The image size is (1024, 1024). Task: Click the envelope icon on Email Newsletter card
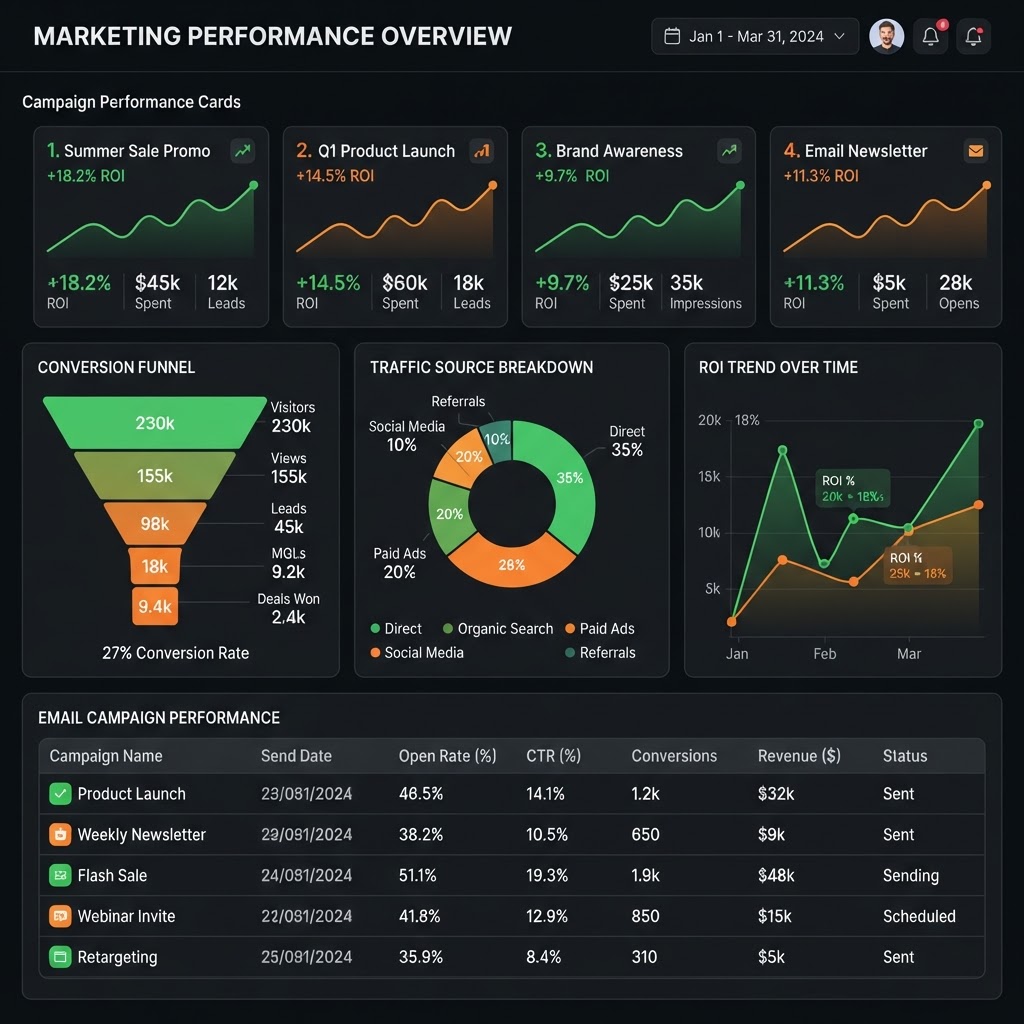pyautogui.click(x=976, y=151)
